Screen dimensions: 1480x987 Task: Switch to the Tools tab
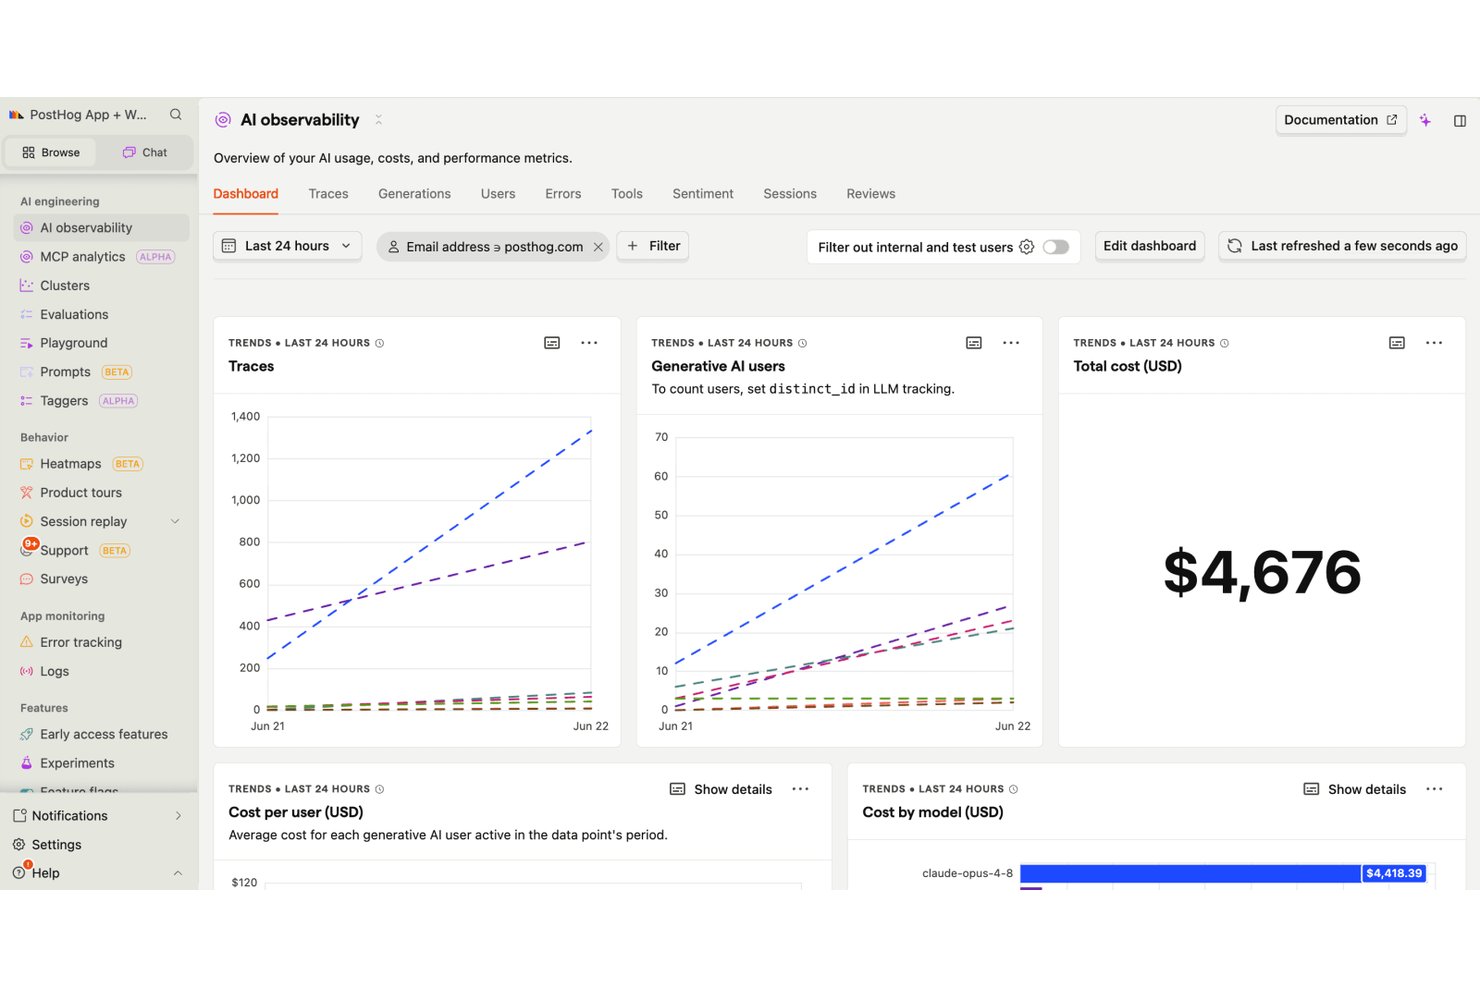coord(627,194)
